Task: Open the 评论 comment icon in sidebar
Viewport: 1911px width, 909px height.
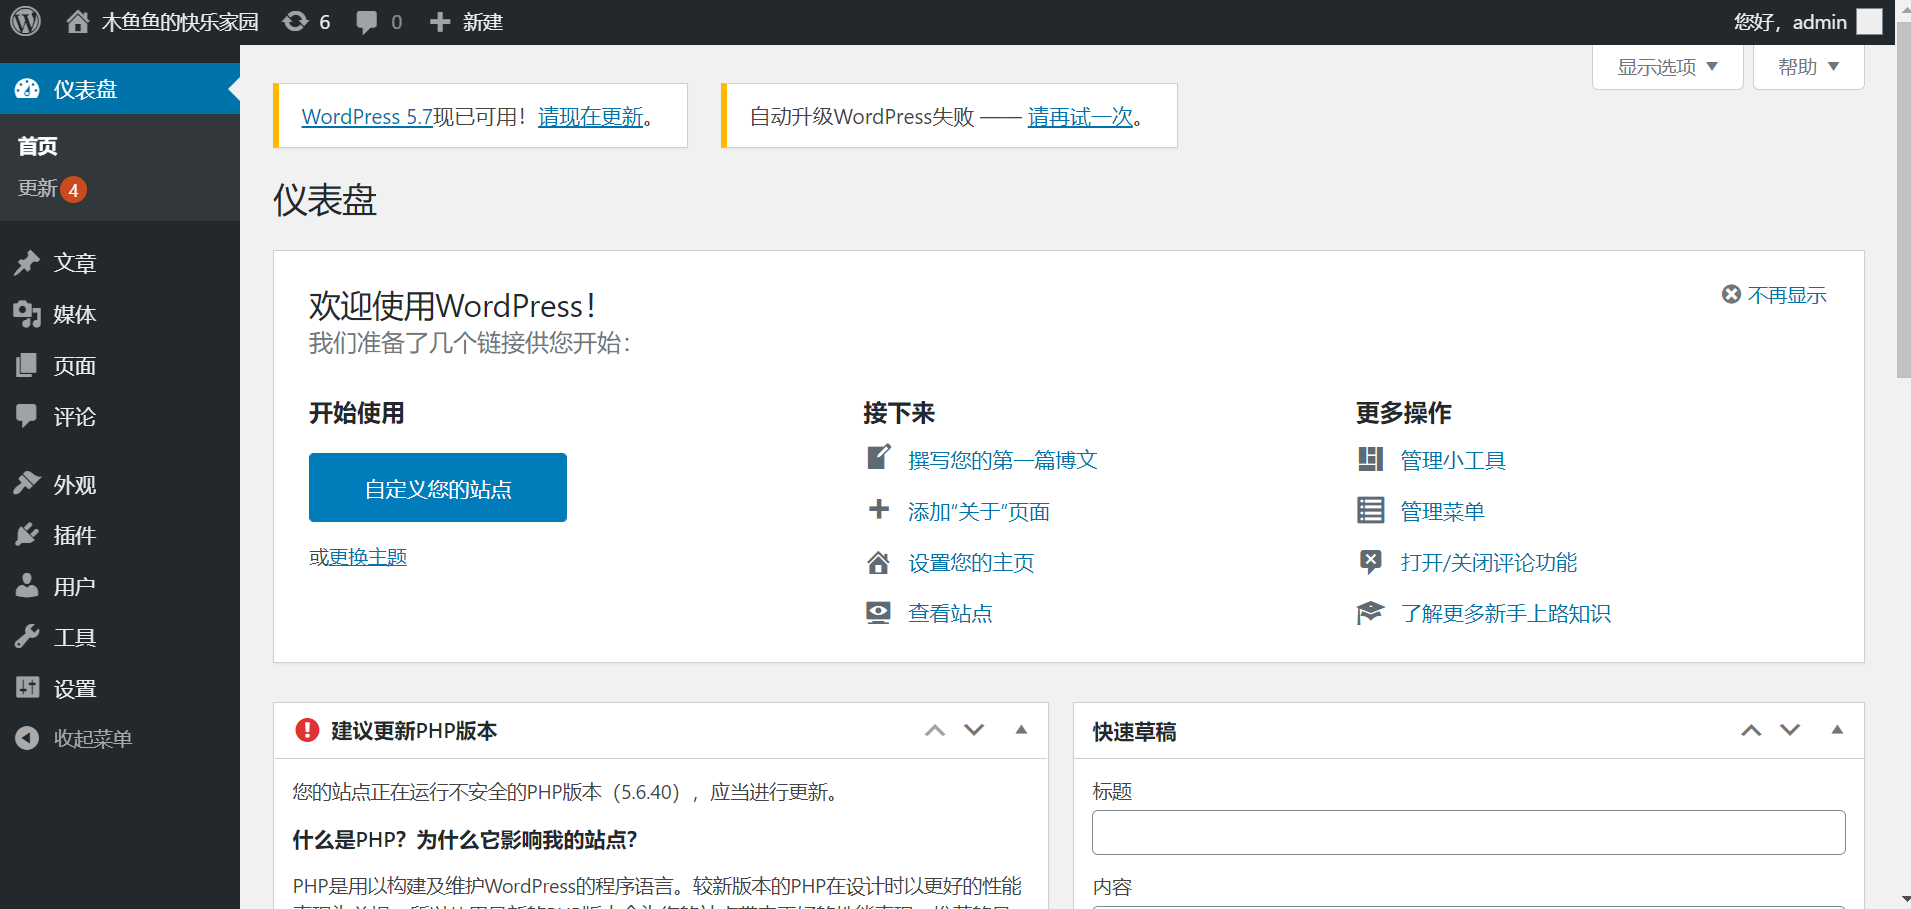Action: click(x=27, y=416)
